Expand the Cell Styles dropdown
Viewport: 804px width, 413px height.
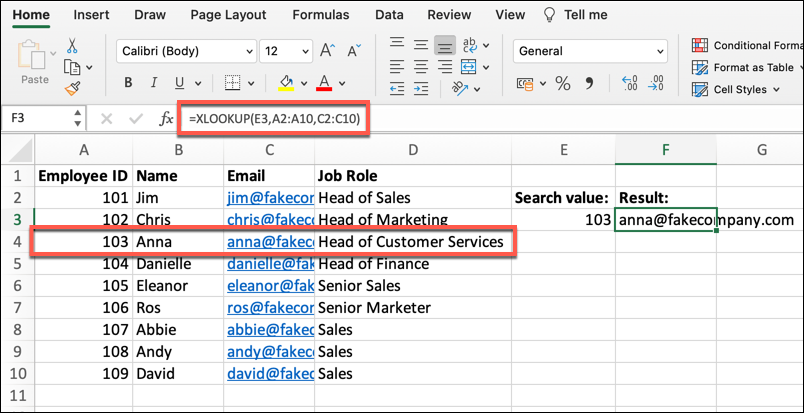tap(746, 89)
